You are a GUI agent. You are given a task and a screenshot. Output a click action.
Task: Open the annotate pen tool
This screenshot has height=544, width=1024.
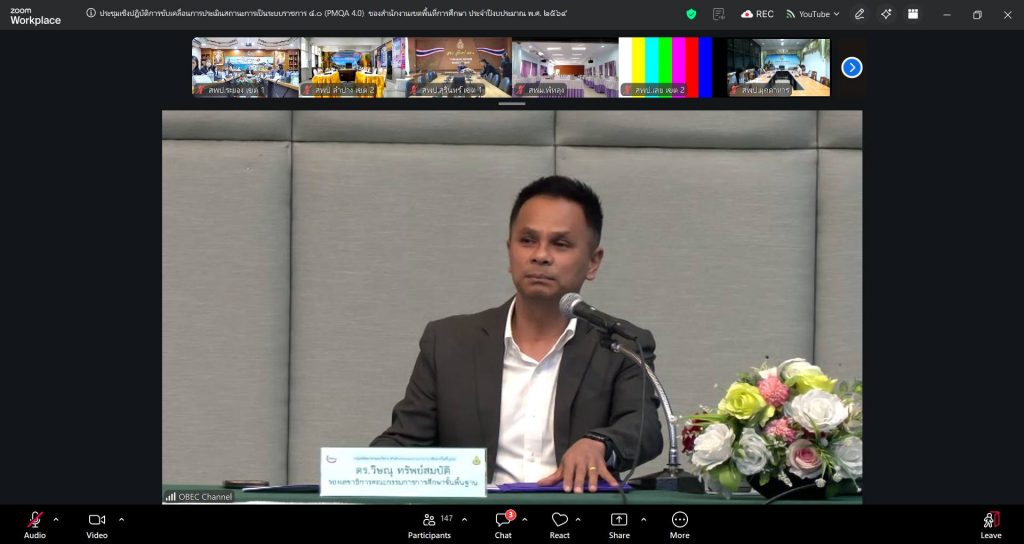859,14
